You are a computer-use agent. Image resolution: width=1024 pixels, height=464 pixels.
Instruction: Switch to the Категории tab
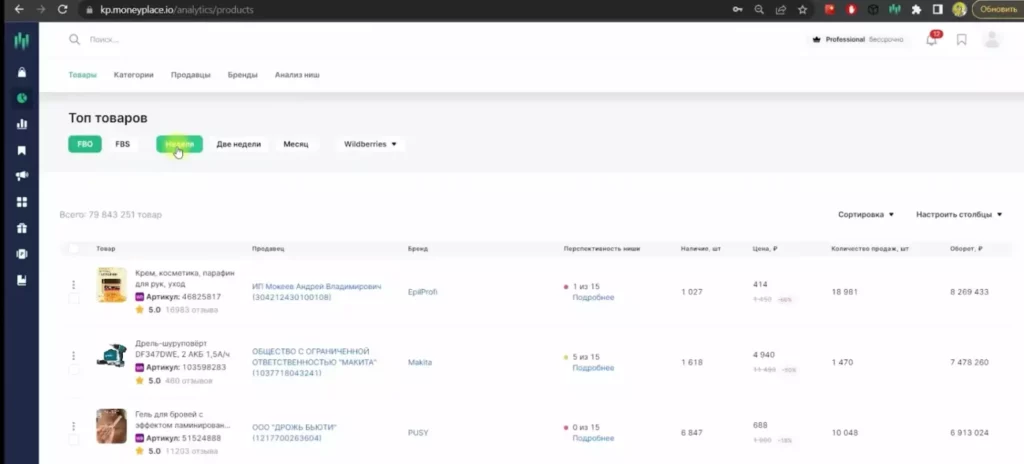tap(133, 75)
